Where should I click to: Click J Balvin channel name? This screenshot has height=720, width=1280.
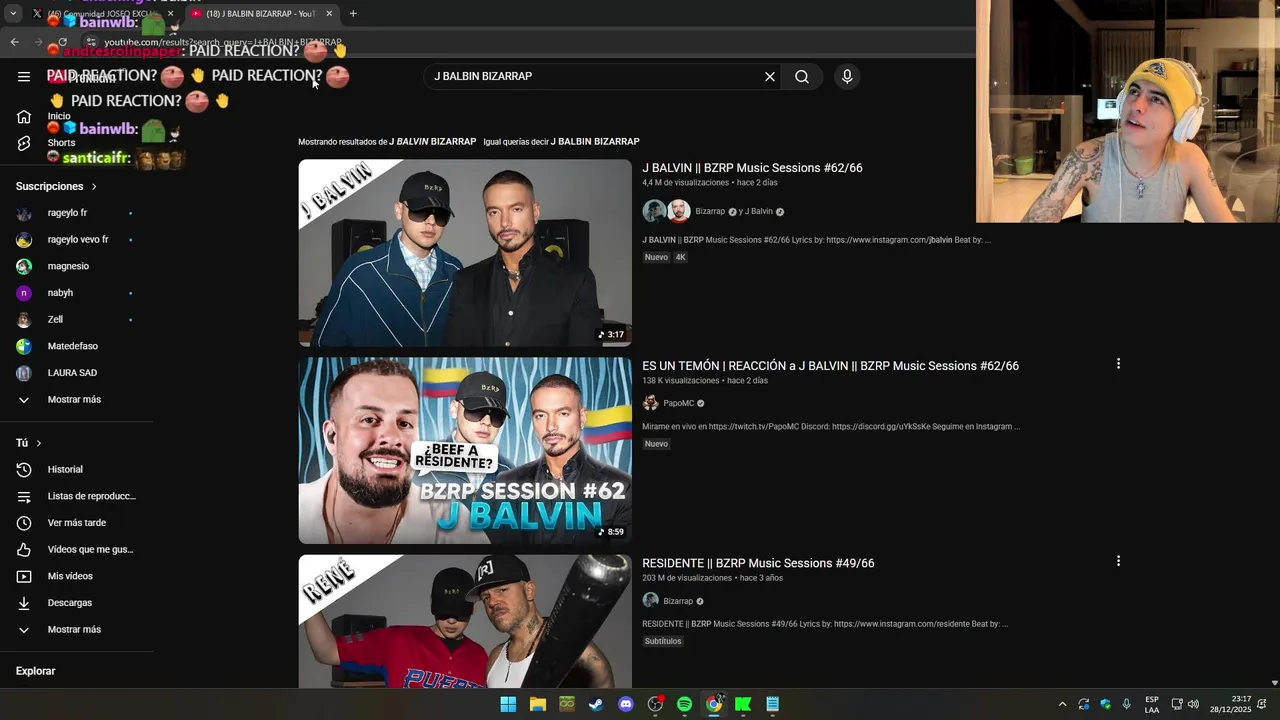tap(758, 211)
